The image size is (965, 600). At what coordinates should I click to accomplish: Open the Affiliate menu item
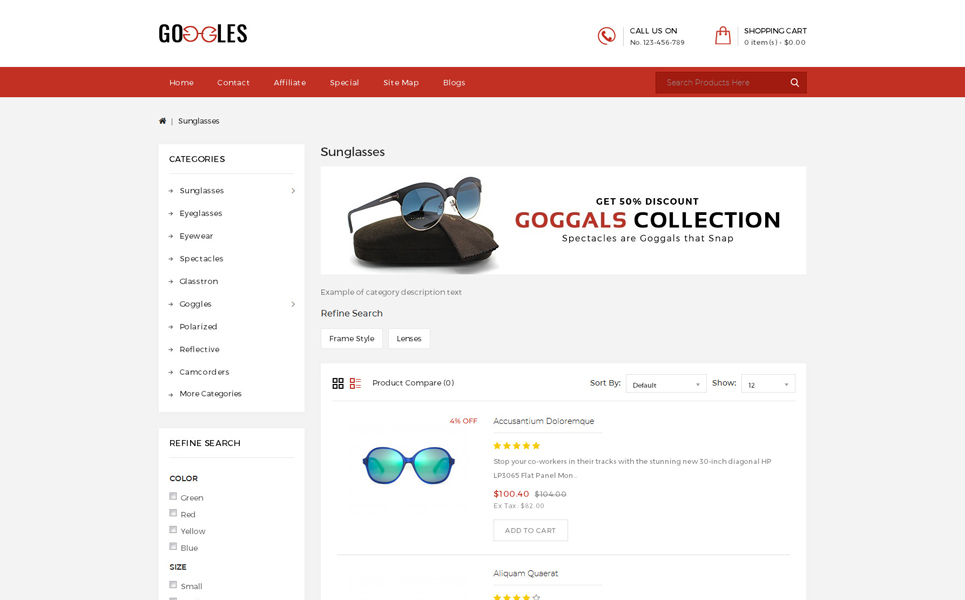289,82
